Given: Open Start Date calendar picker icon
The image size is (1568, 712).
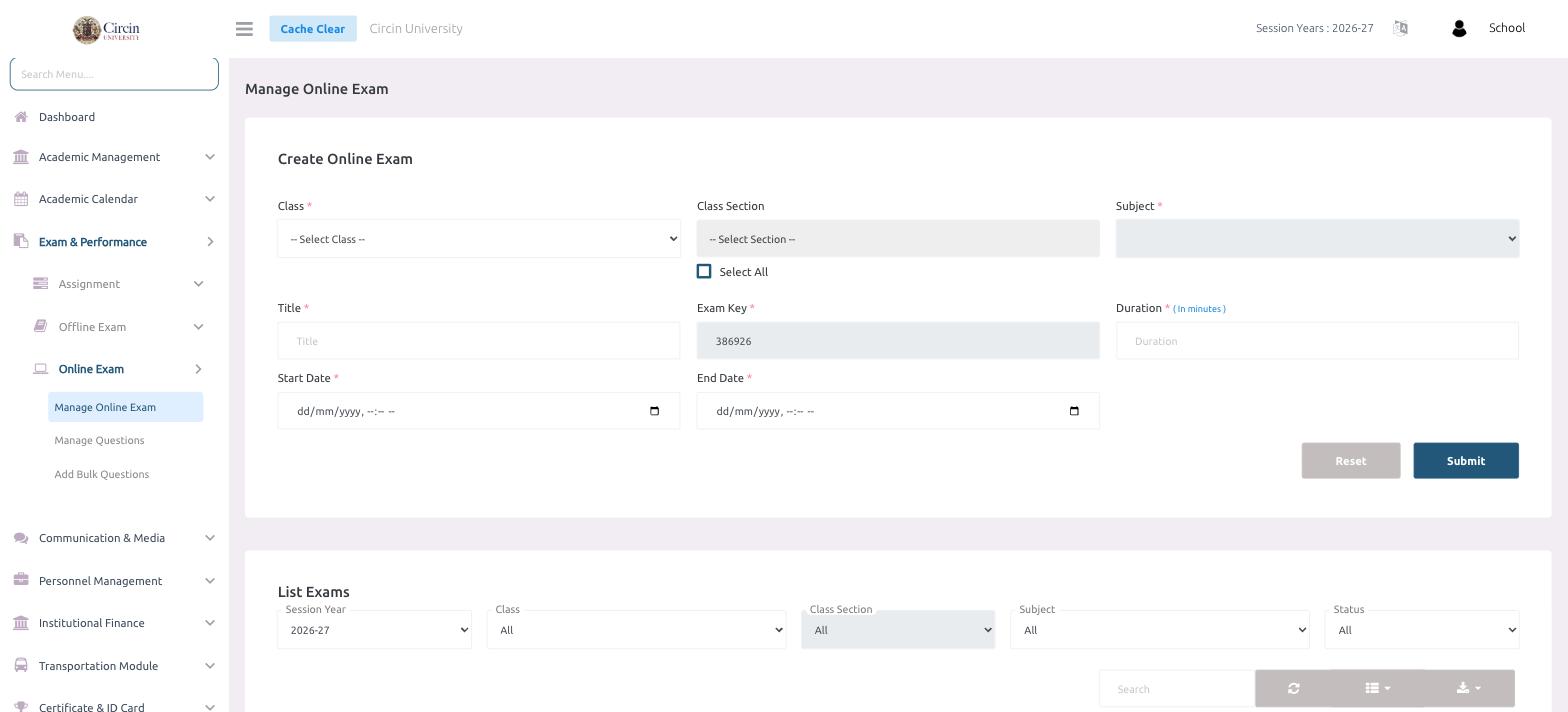Looking at the screenshot, I should (x=655, y=411).
